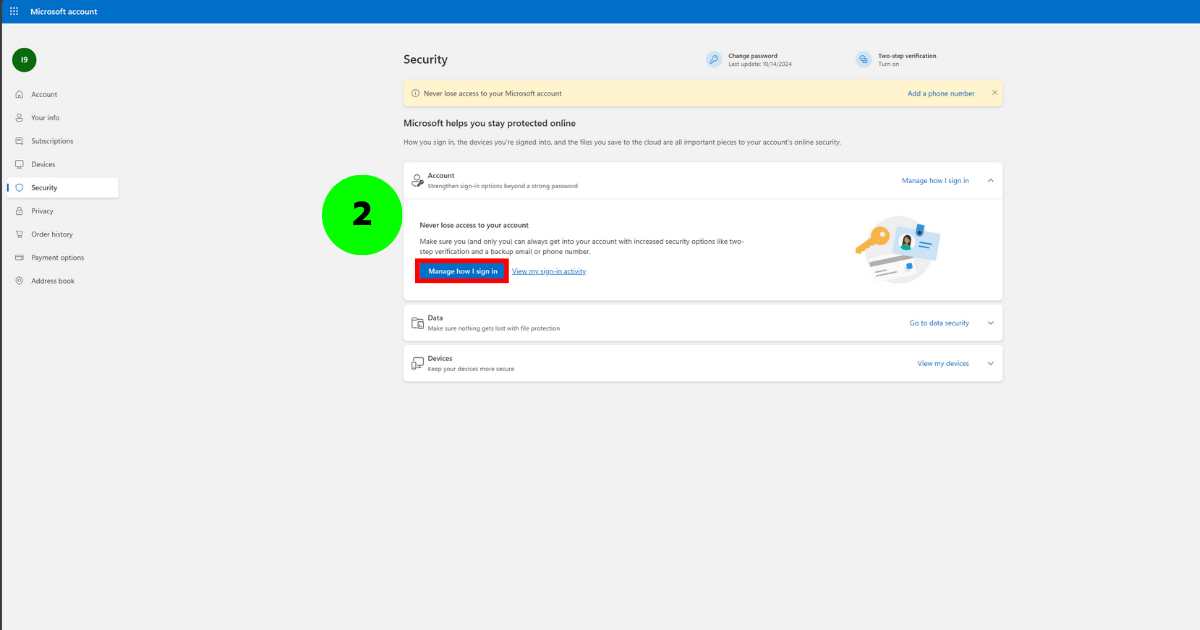Click the Two-step verification icon
The height and width of the screenshot is (630, 1200).
tap(864, 59)
